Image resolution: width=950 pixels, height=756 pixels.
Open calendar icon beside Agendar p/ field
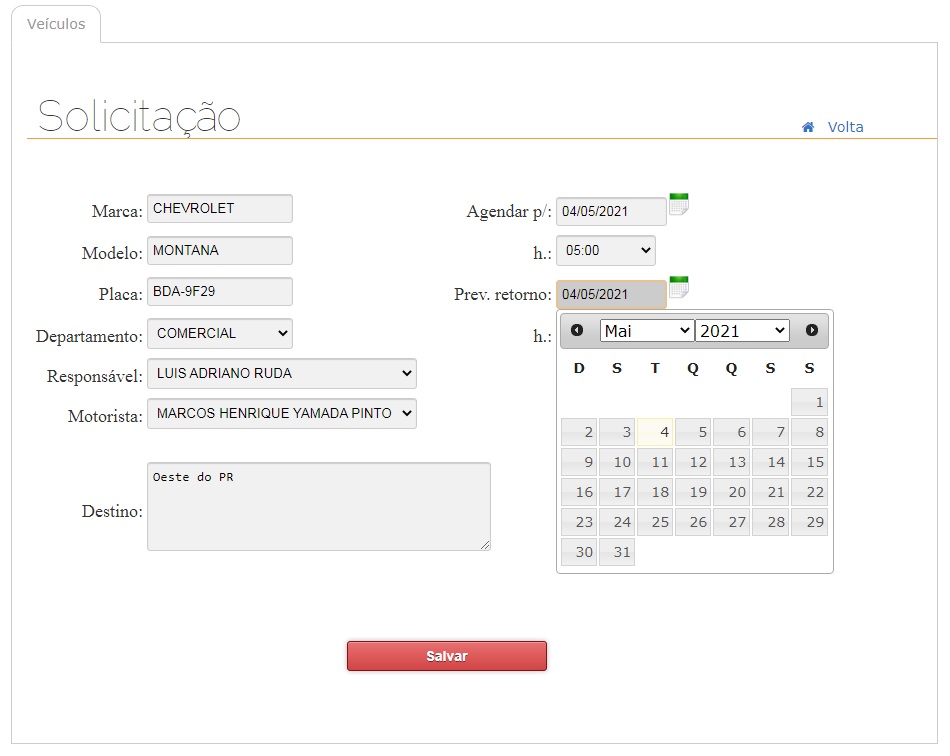click(678, 204)
